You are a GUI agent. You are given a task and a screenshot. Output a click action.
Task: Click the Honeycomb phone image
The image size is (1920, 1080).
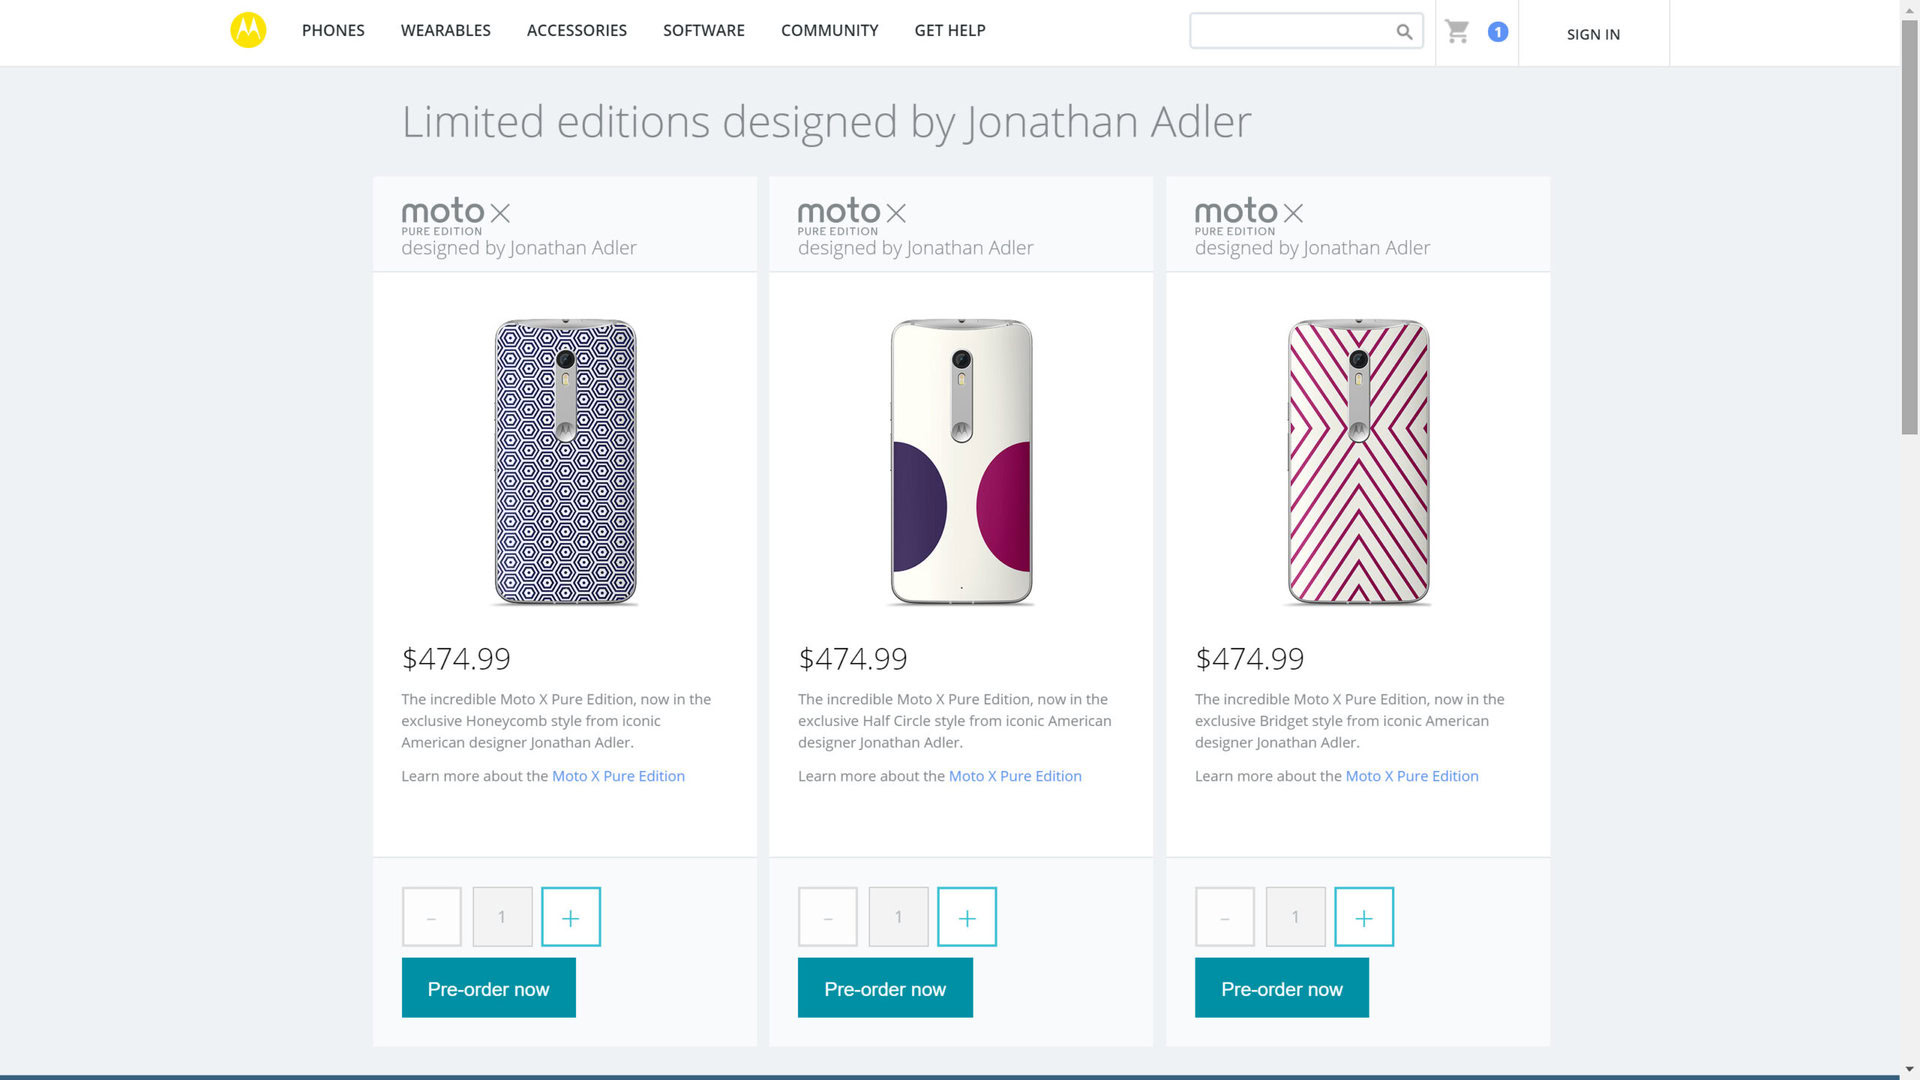click(565, 462)
